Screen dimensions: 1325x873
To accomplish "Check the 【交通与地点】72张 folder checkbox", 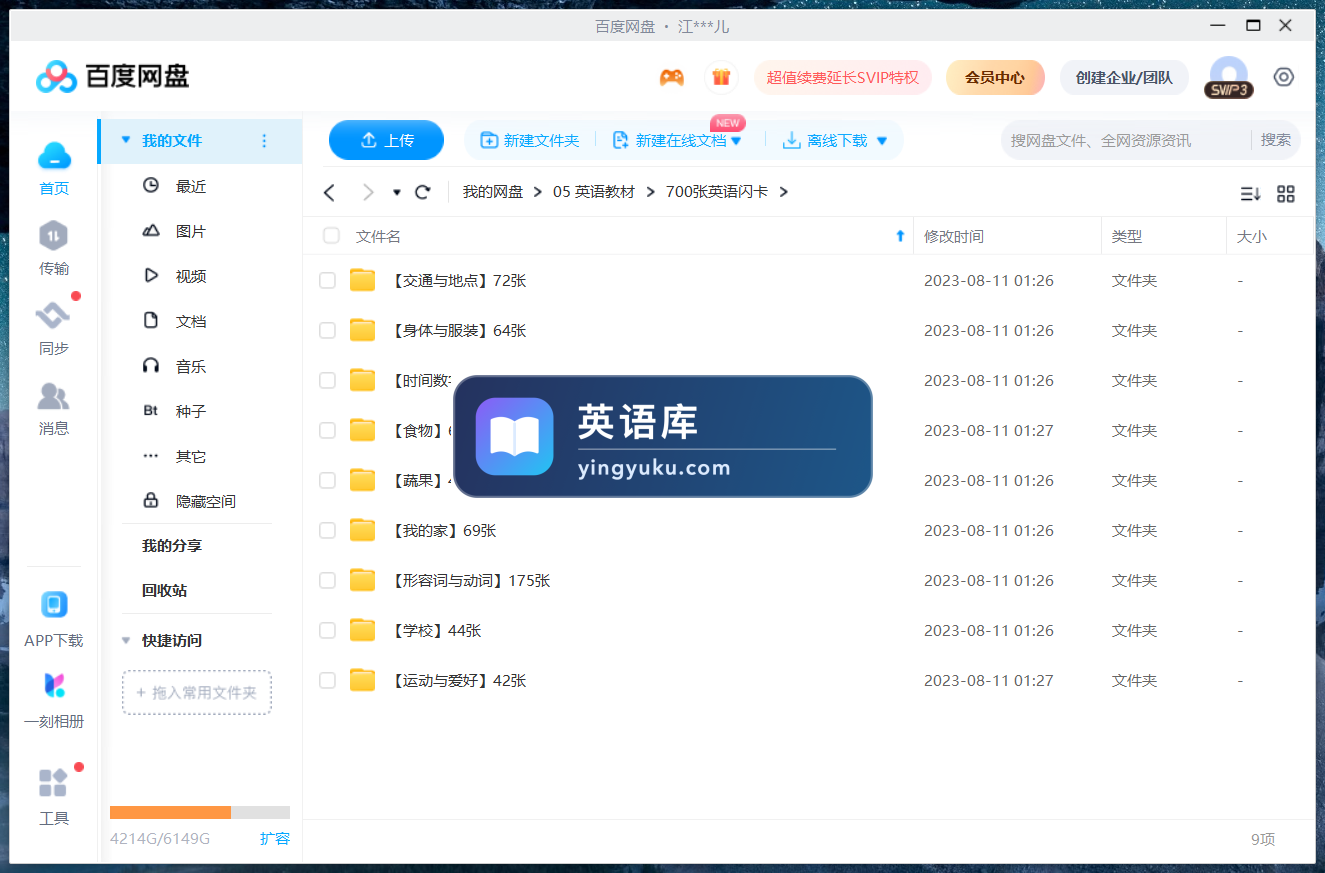I will tap(327, 280).
